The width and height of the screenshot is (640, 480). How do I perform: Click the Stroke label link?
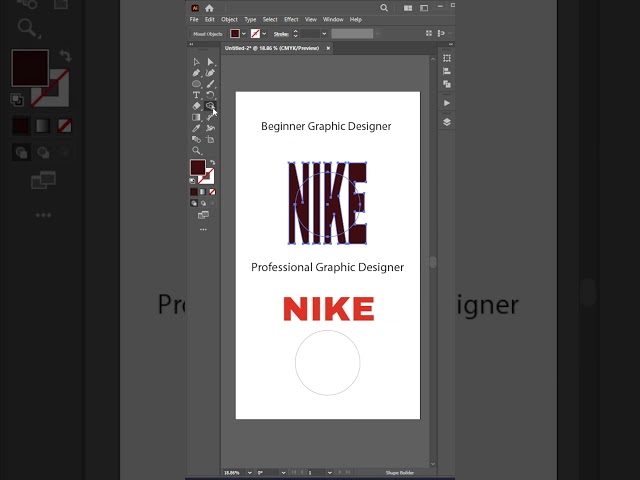pyautogui.click(x=281, y=34)
